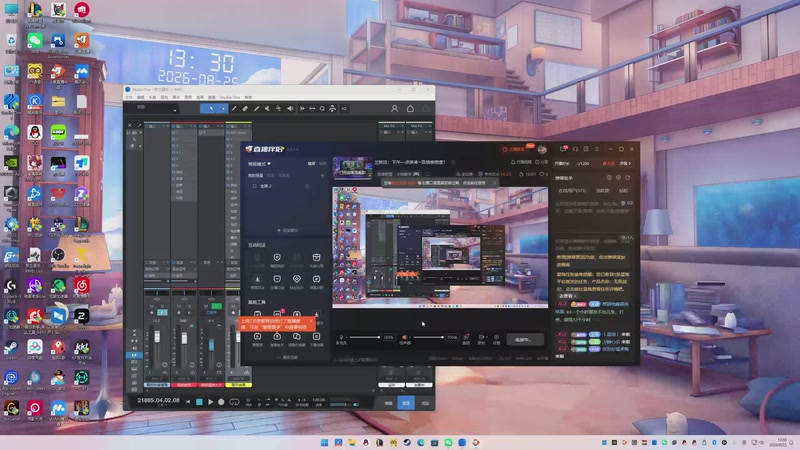The image size is (800, 450).
Task: Toggle the cyan monitor button on channel one
Action: pos(162,312)
